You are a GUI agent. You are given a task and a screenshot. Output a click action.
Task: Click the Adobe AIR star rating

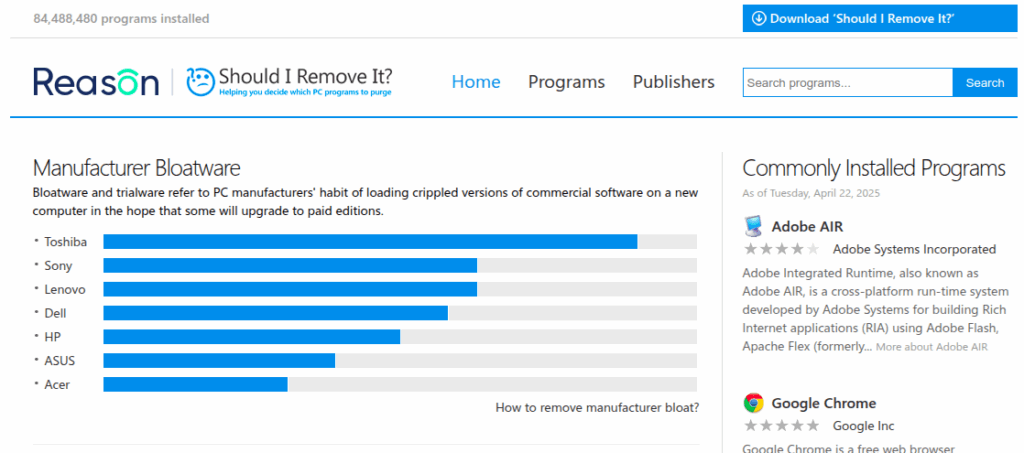tap(781, 249)
